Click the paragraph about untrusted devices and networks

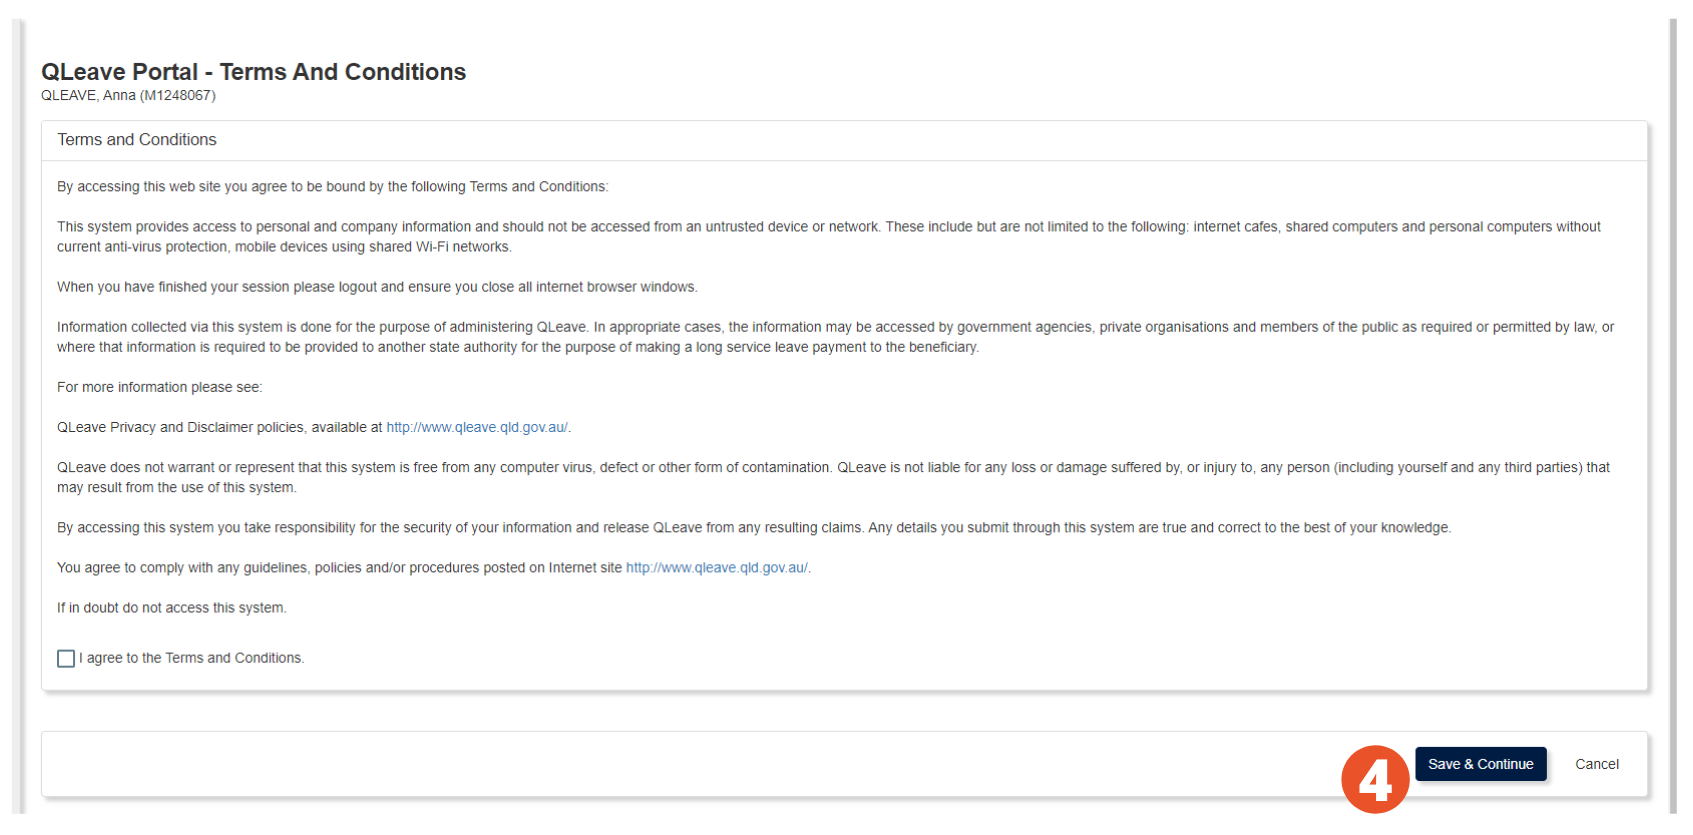(x=829, y=237)
